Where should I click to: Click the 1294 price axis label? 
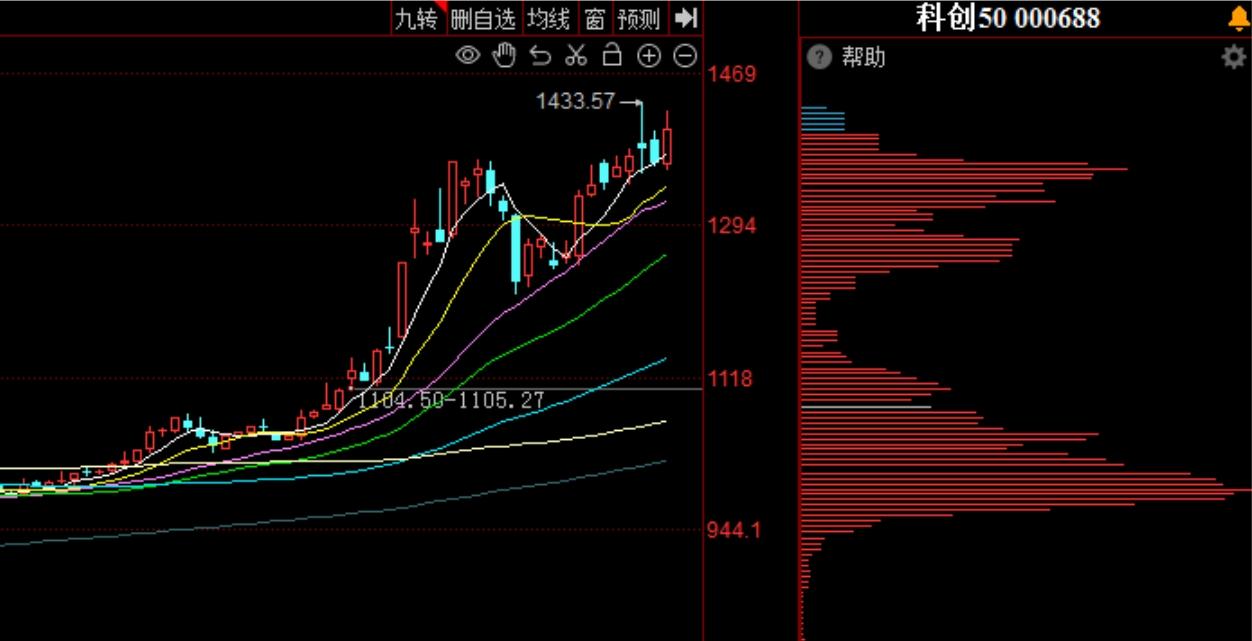(x=733, y=226)
